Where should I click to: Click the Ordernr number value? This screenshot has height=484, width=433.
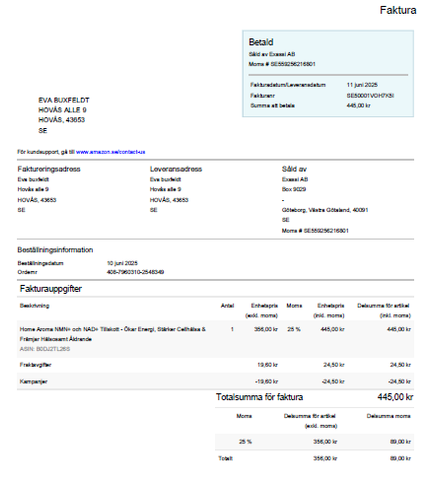pos(135,272)
